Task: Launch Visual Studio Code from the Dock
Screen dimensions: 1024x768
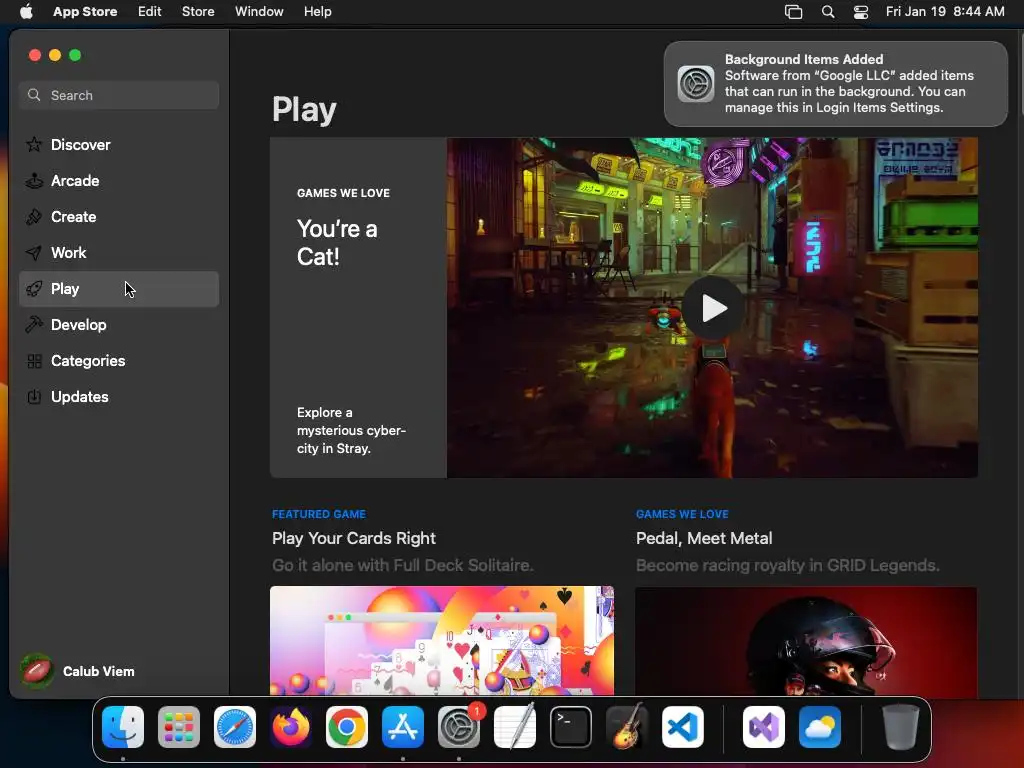Action: [x=682, y=727]
